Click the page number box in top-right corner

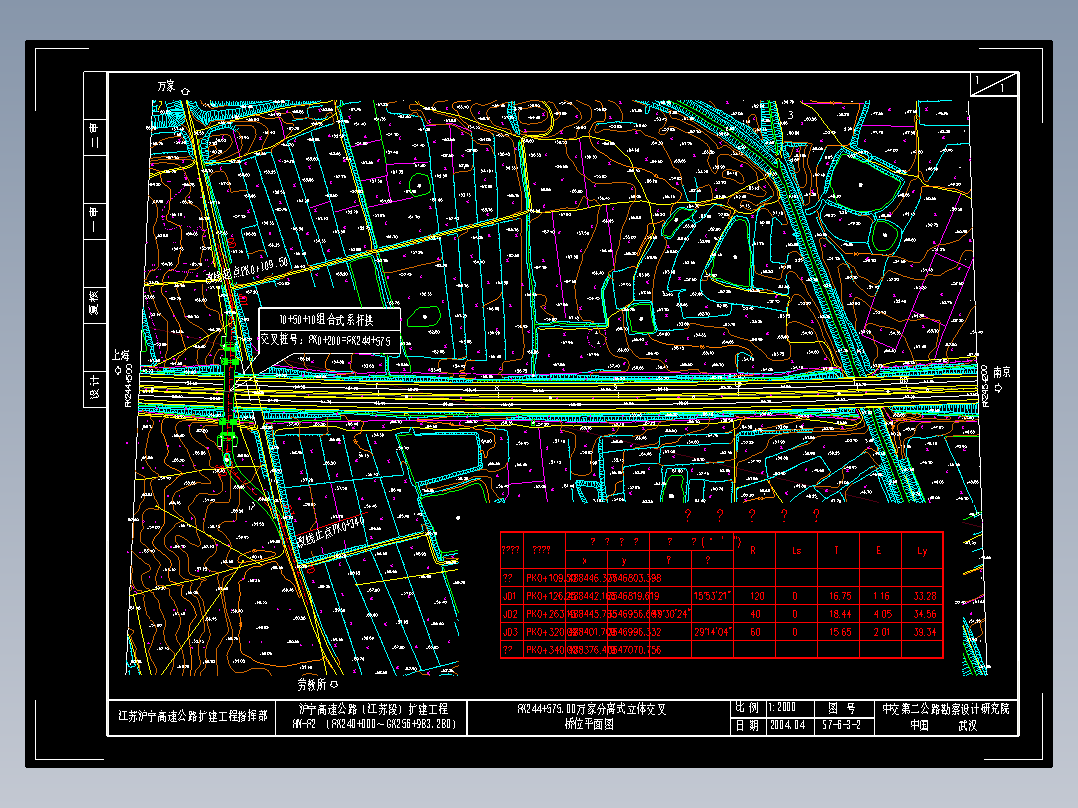coord(995,83)
